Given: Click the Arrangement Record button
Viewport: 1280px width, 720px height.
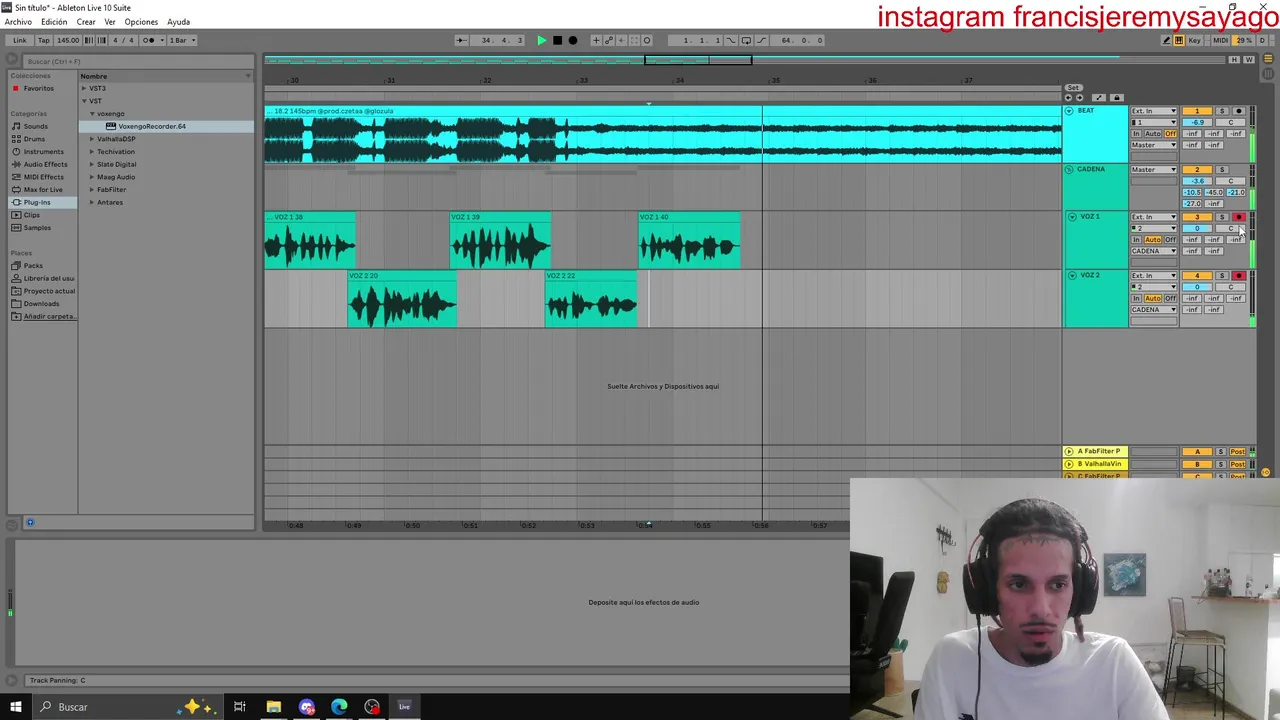Looking at the screenshot, I should [x=573, y=40].
